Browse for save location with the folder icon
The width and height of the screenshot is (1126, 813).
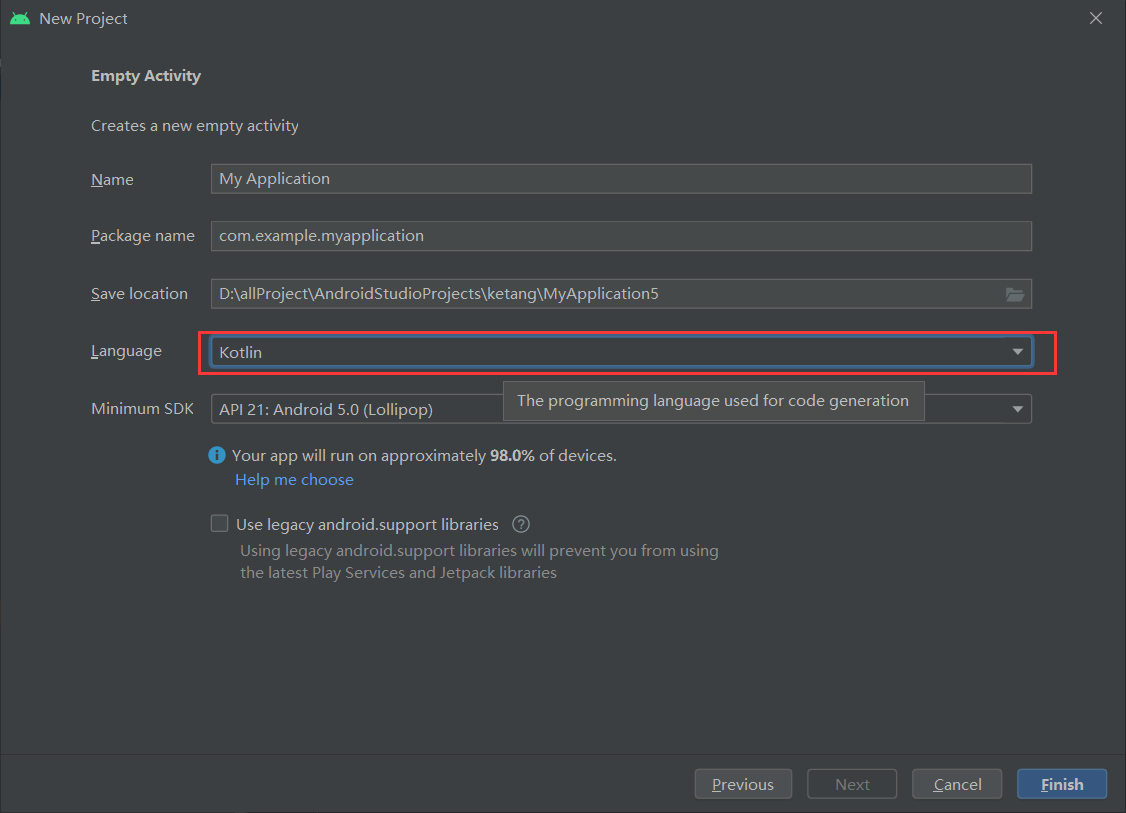pos(1015,294)
